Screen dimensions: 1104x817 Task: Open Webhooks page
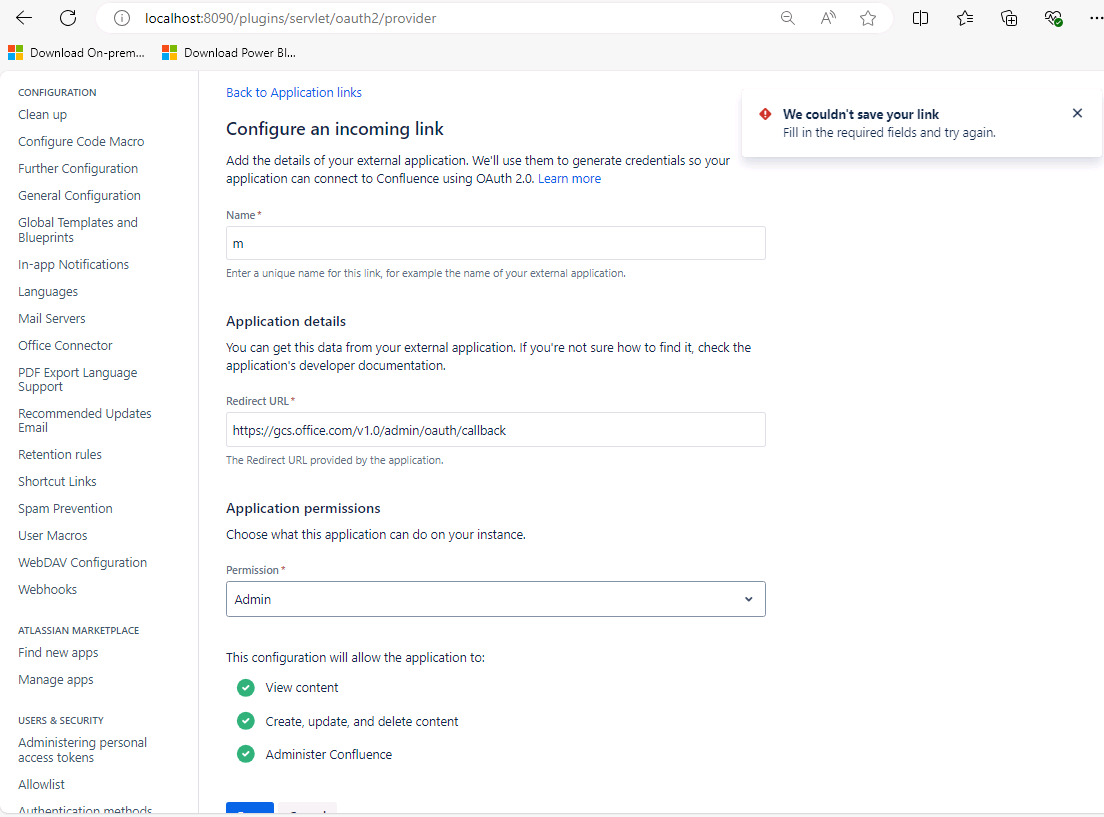tap(47, 590)
